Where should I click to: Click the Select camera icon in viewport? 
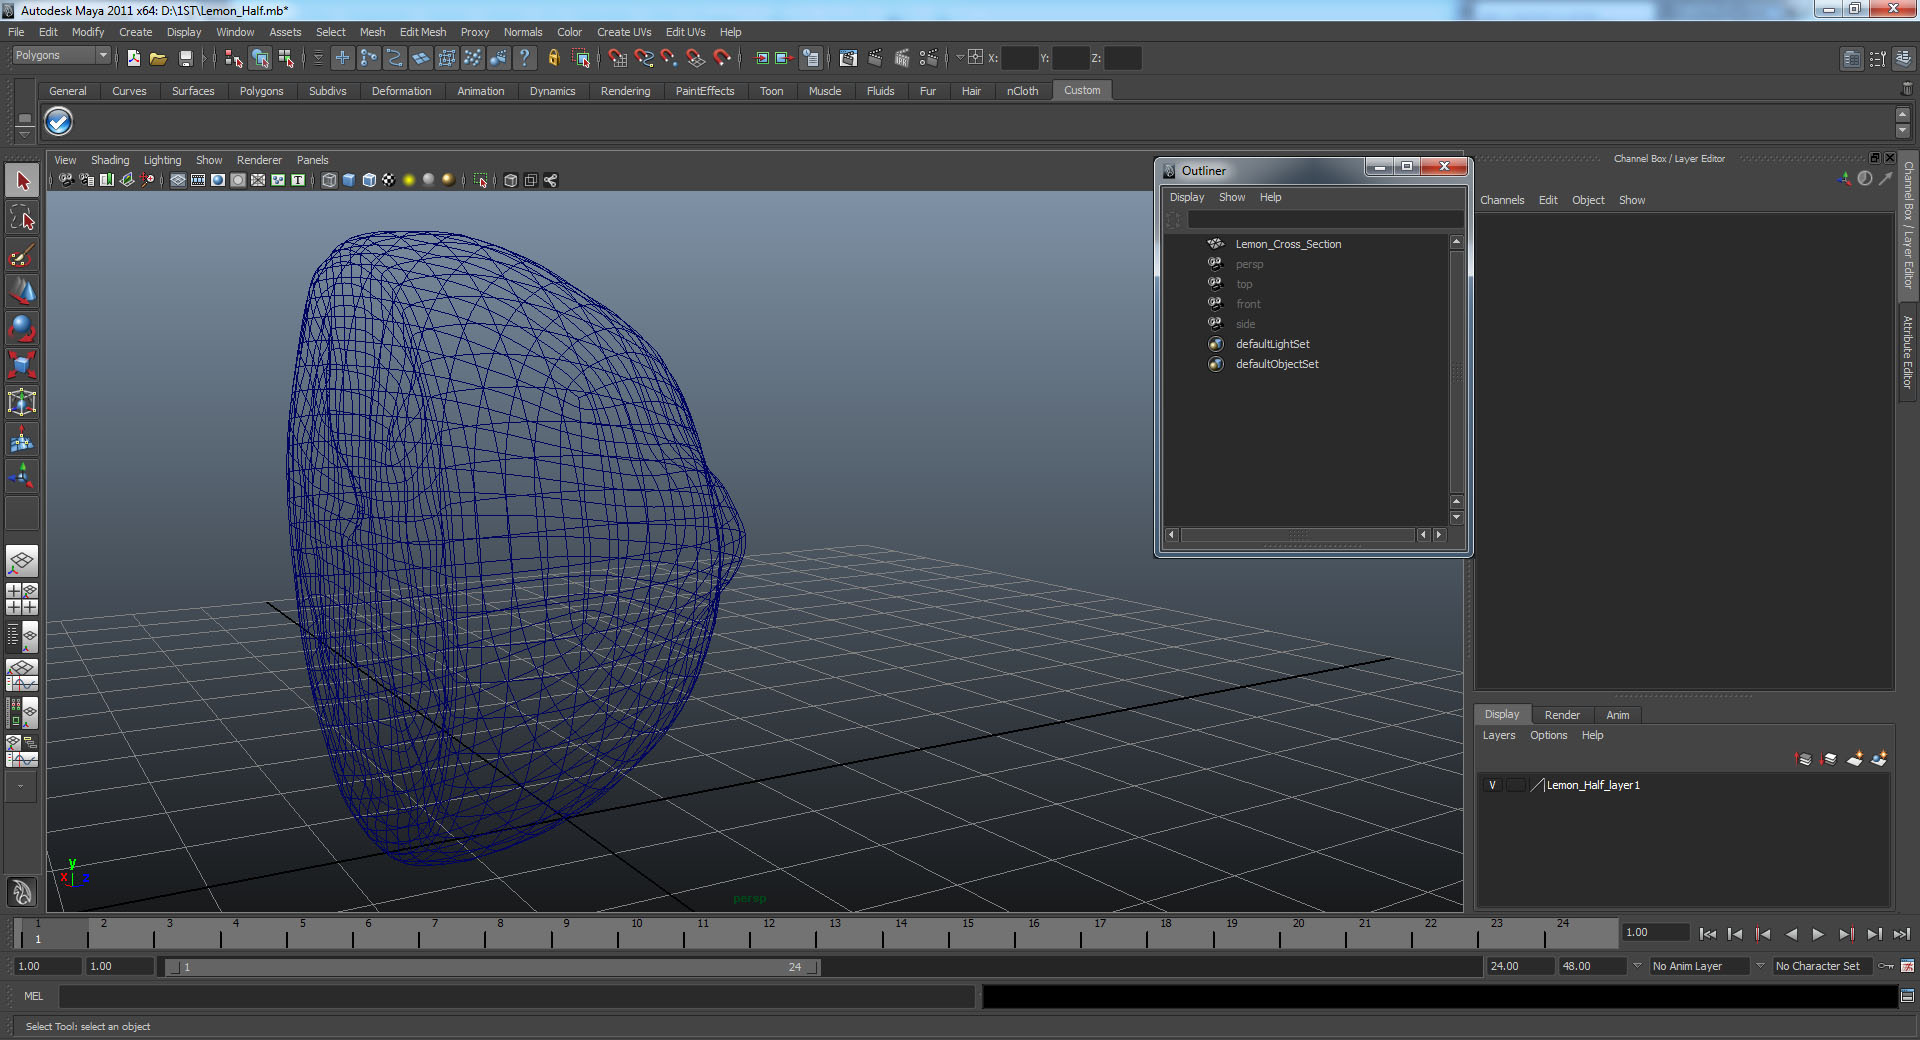[x=66, y=180]
